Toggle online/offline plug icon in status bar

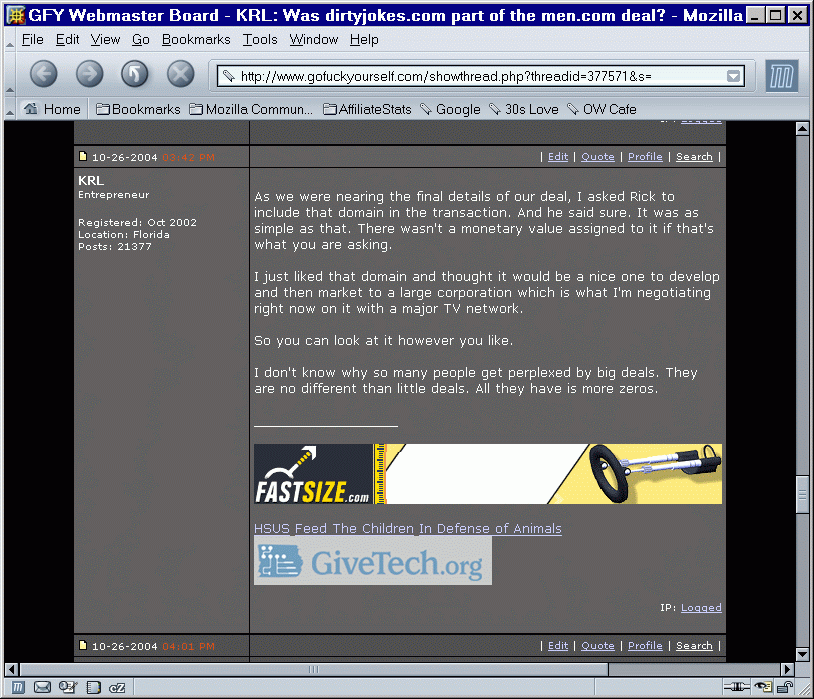737,687
